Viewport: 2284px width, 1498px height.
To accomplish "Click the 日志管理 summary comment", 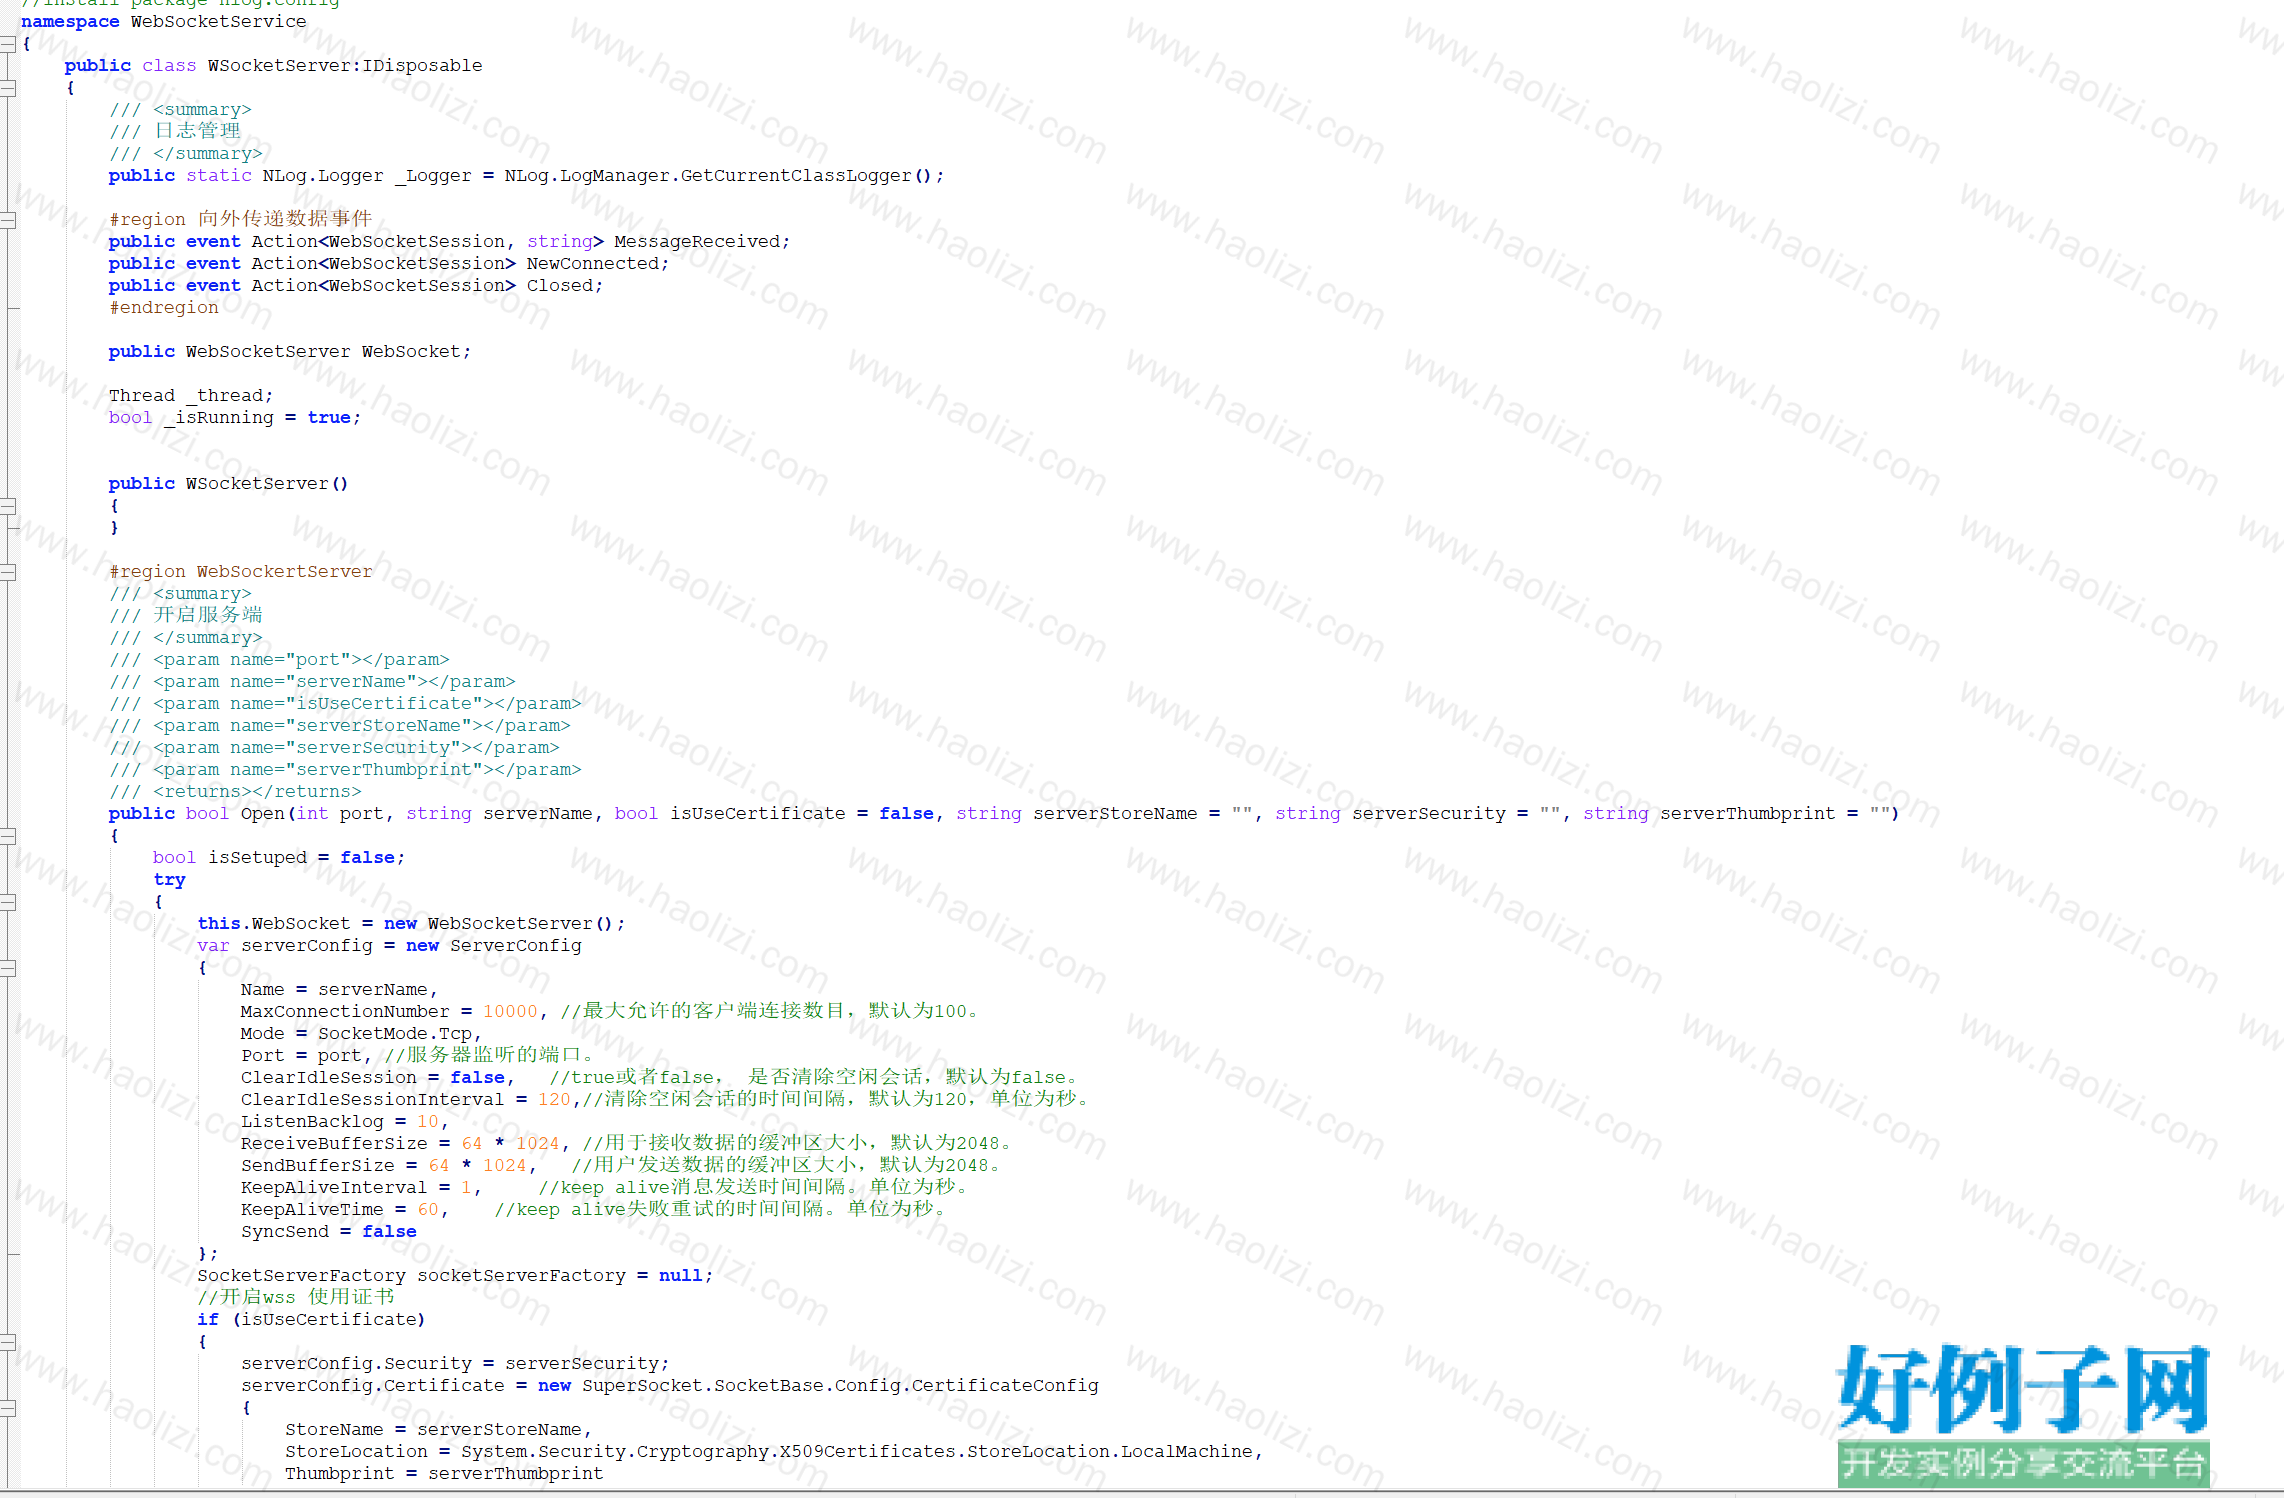I will pos(175,131).
